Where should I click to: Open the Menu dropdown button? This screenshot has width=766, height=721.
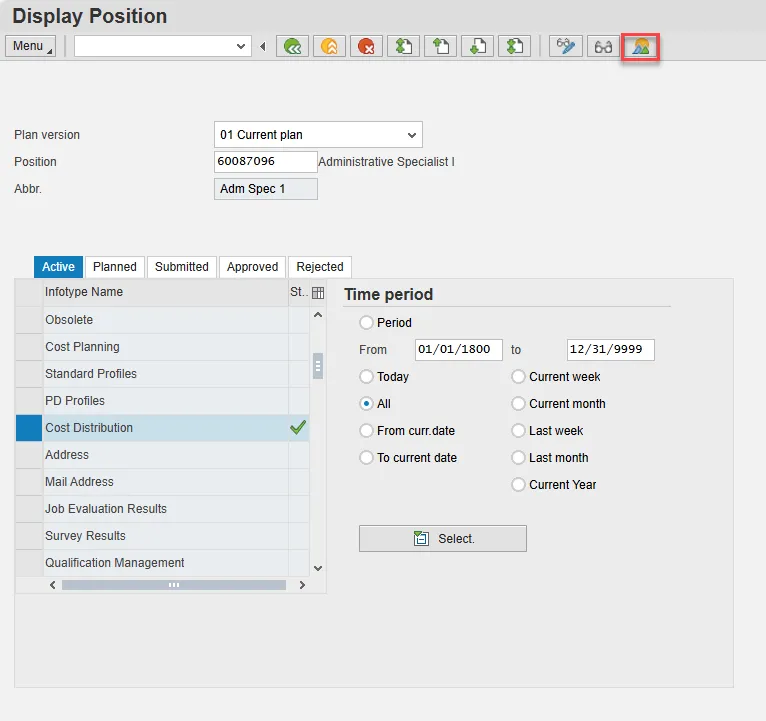[x=30, y=46]
